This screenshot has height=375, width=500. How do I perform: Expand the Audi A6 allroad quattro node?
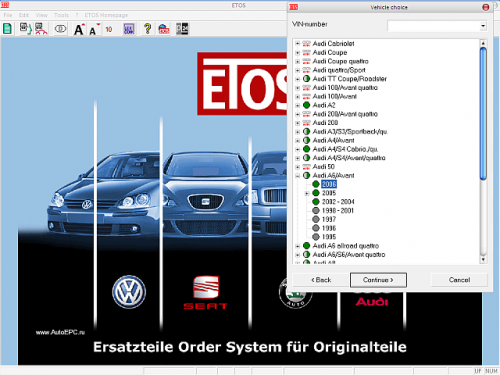click(297, 246)
